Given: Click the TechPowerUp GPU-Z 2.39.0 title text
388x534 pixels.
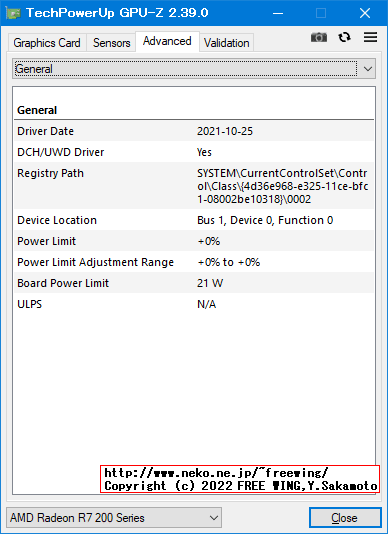Looking at the screenshot, I should click(117, 13).
